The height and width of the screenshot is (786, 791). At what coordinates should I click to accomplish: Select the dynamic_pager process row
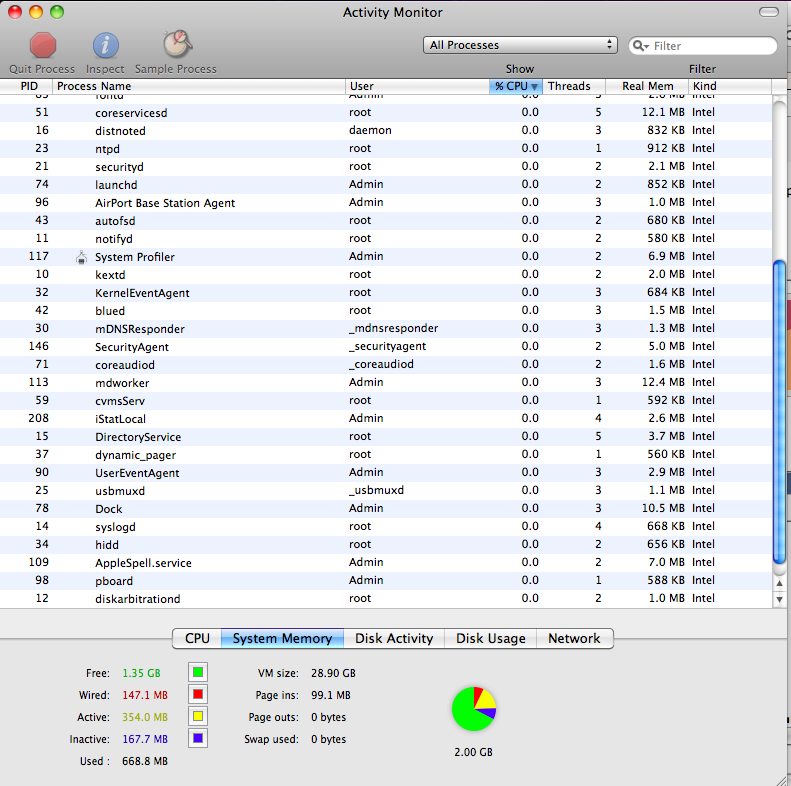pos(386,455)
